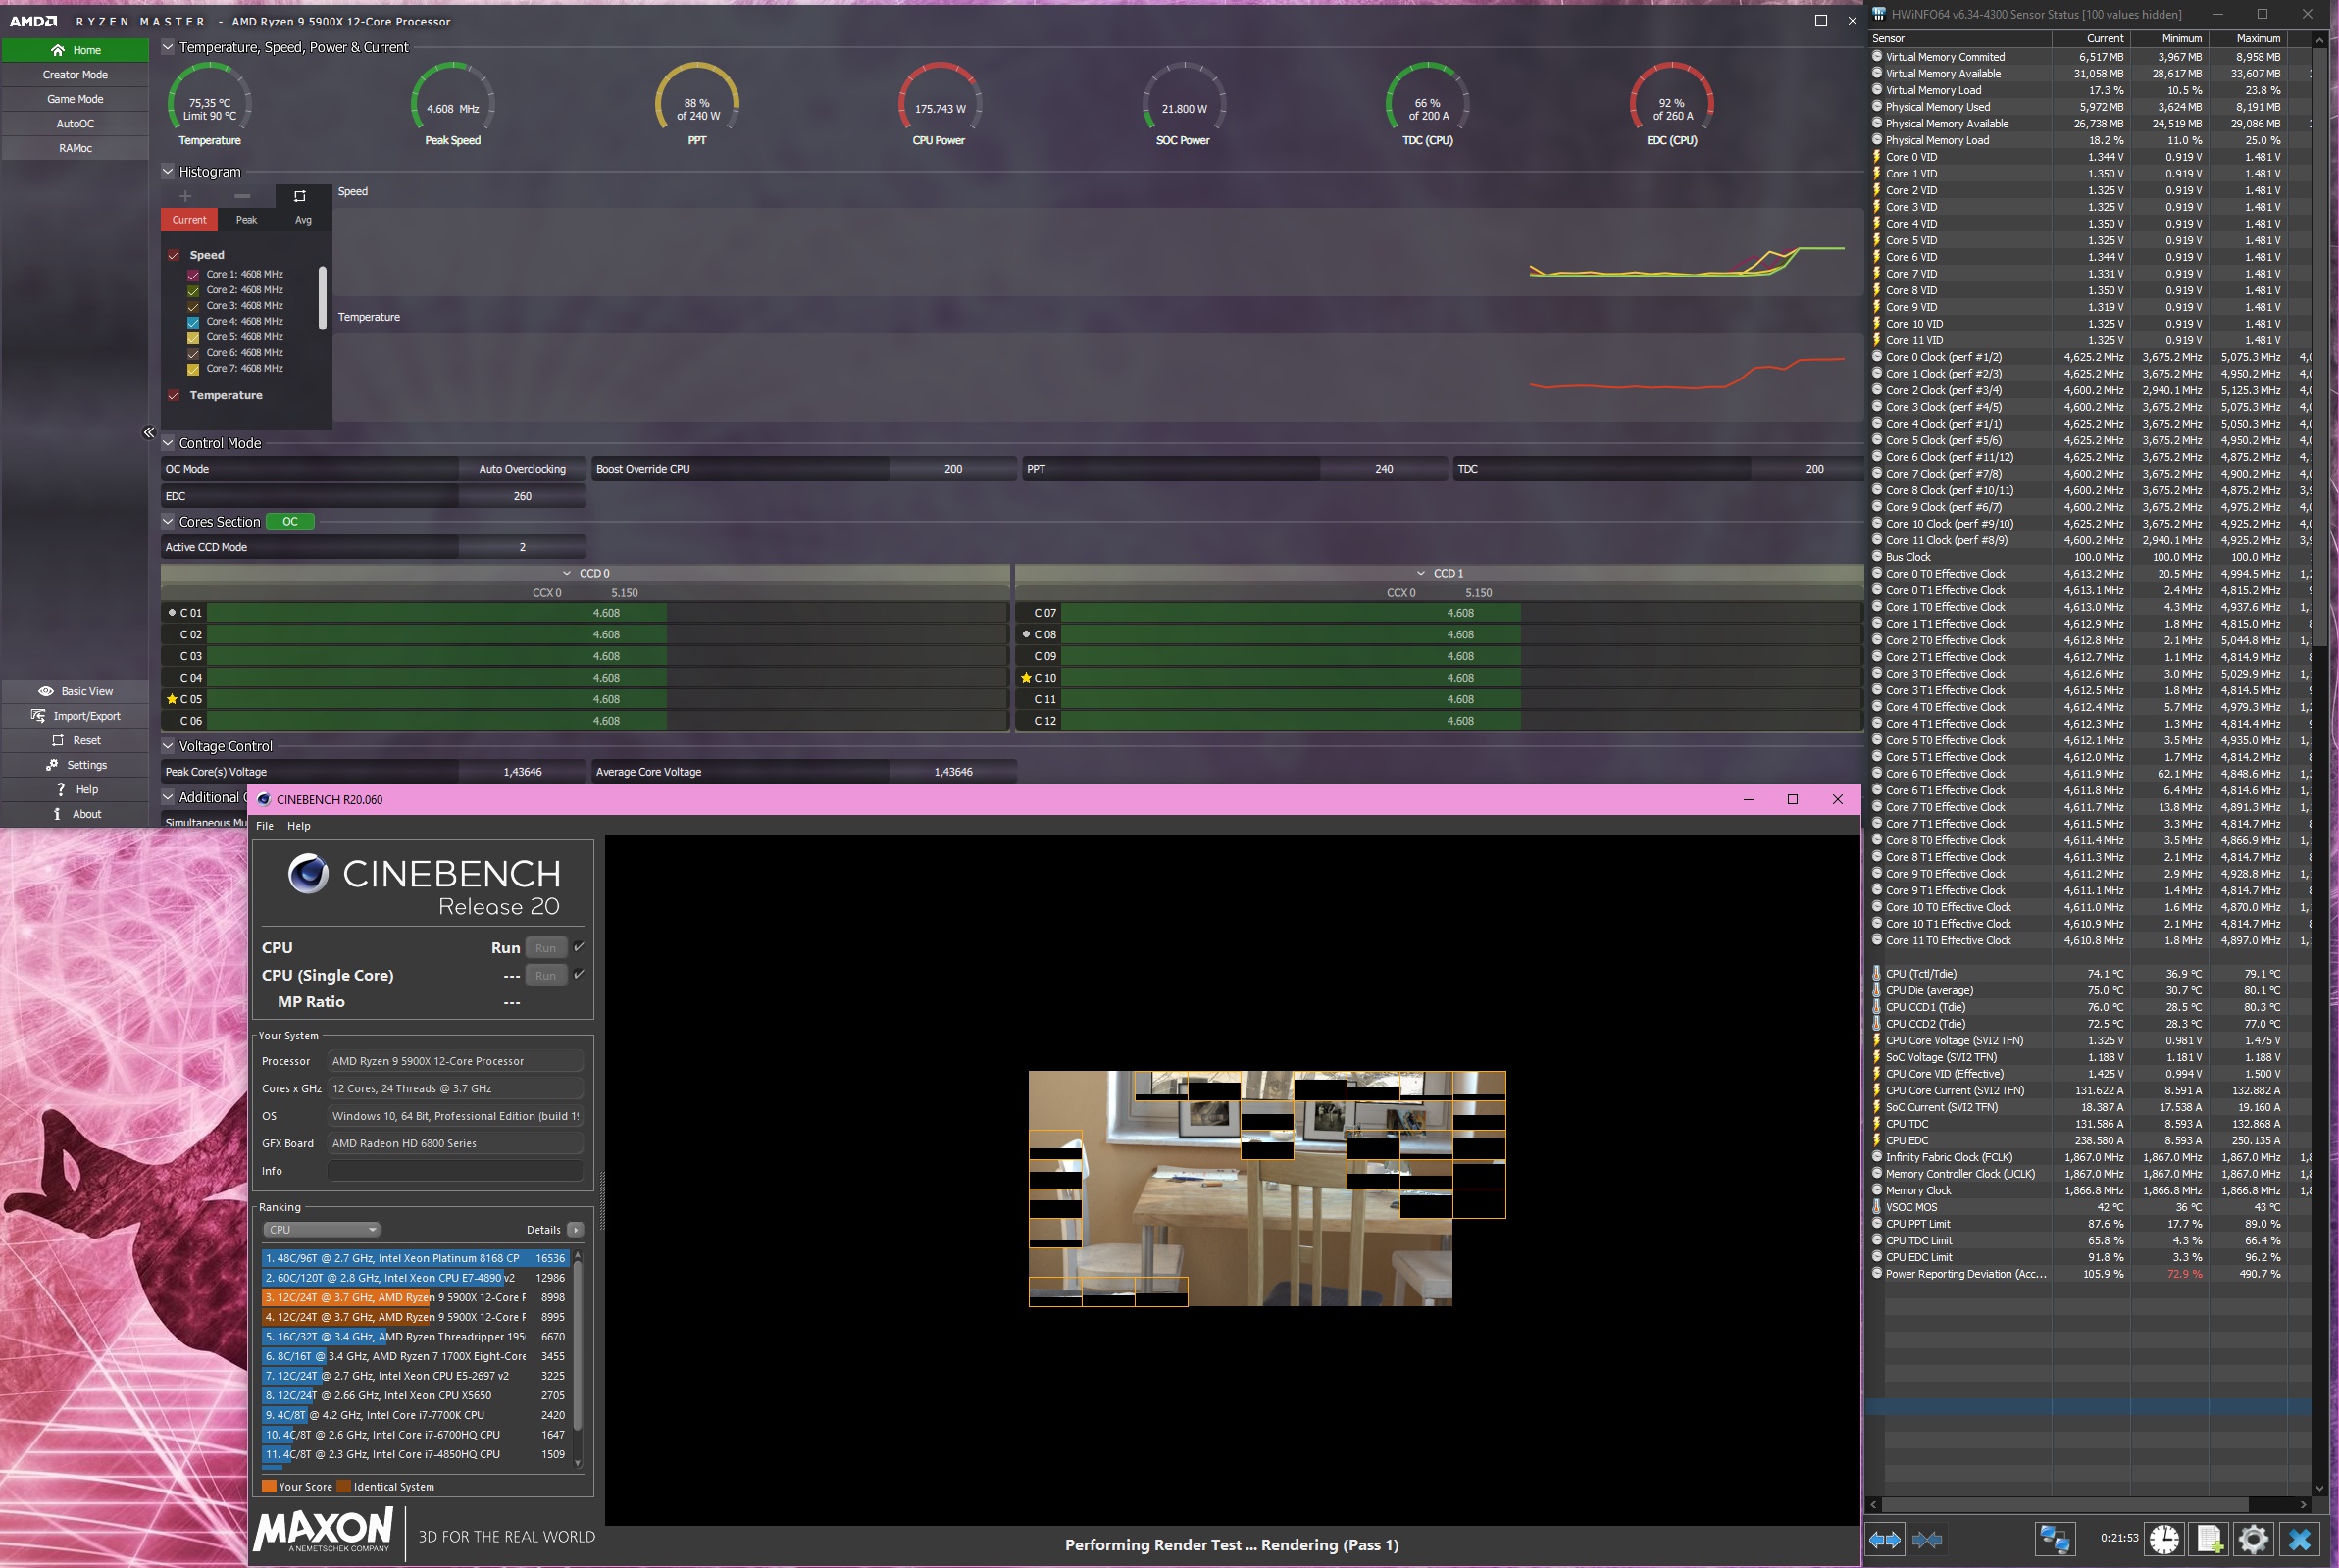Toggle the Core 5: 4608 MHz checkbox
The width and height of the screenshot is (2339, 1568).
[193, 338]
